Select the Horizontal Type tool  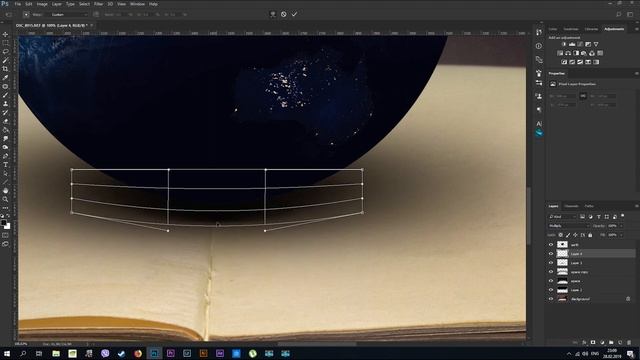pyautogui.click(x=5, y=165)
